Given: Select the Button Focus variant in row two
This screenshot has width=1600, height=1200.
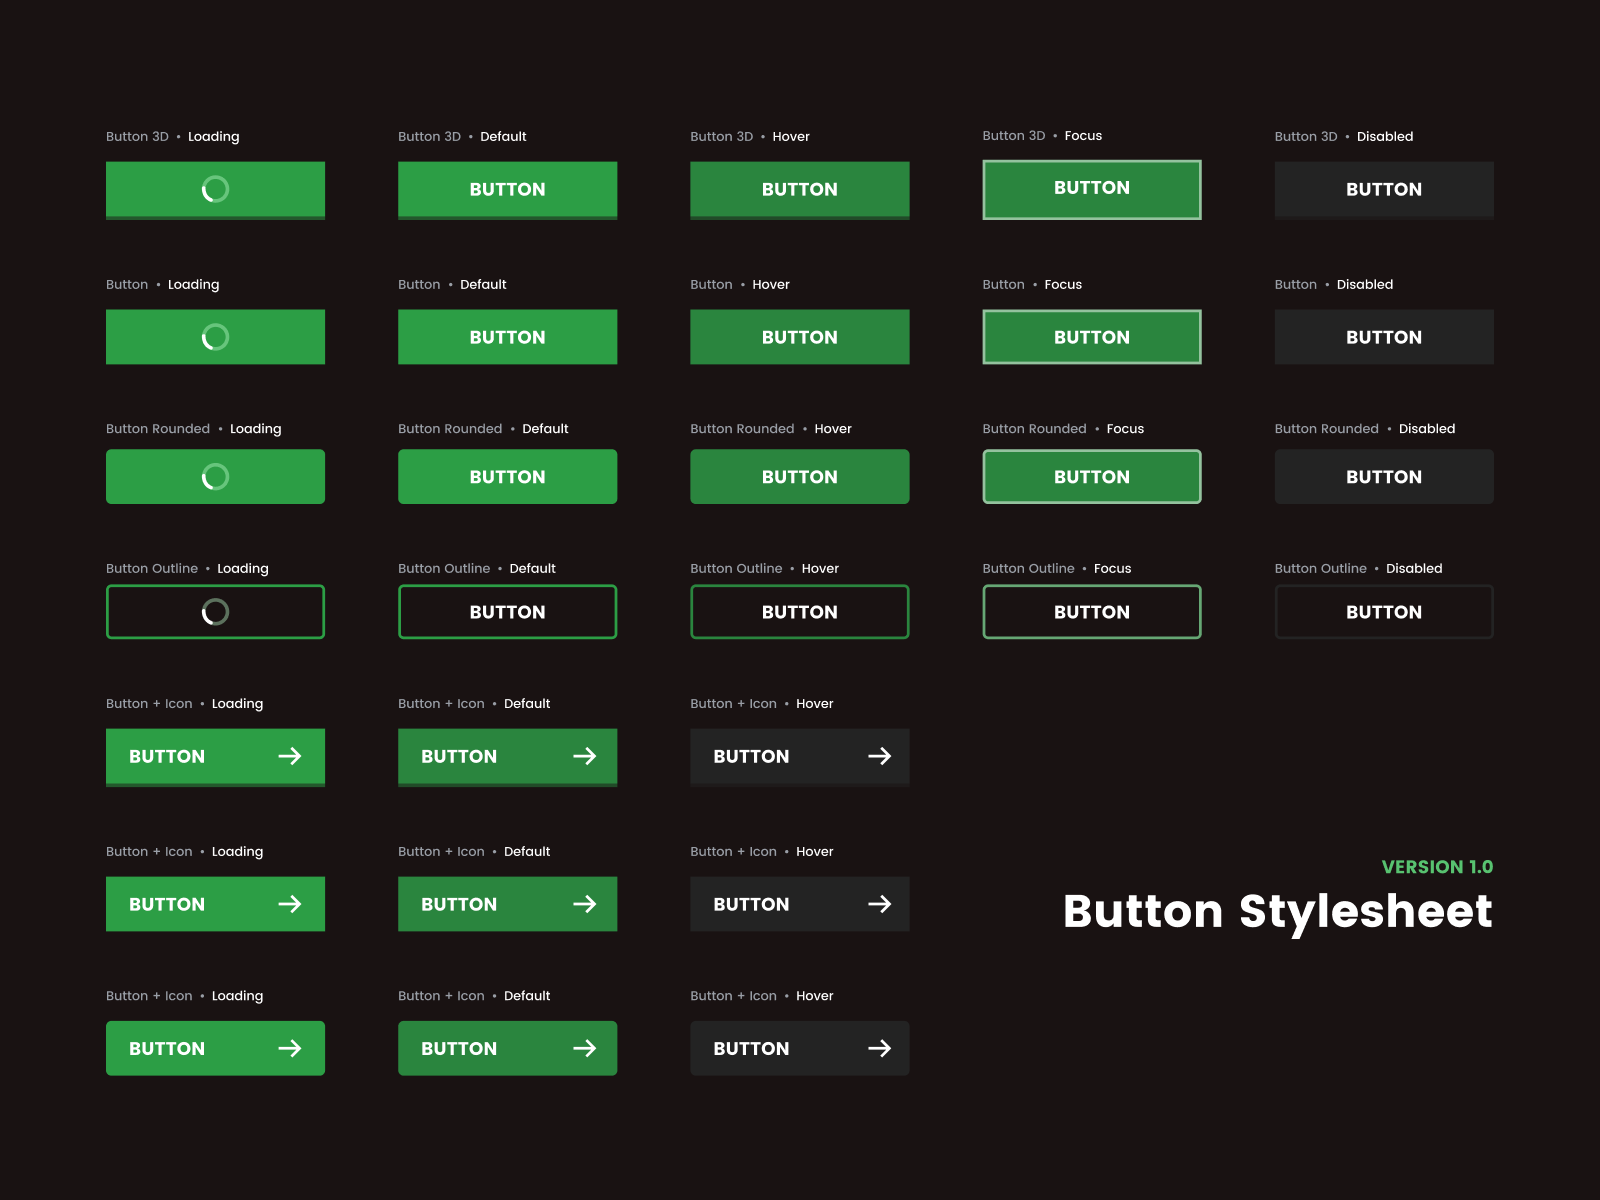Looking at the screenshot, I should 1091,337.
